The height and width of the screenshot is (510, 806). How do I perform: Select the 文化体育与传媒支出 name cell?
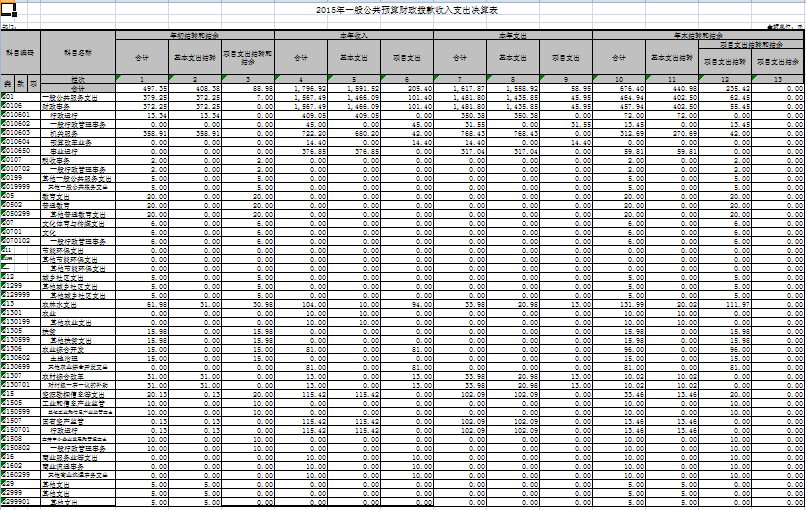(x=78, y=223)
